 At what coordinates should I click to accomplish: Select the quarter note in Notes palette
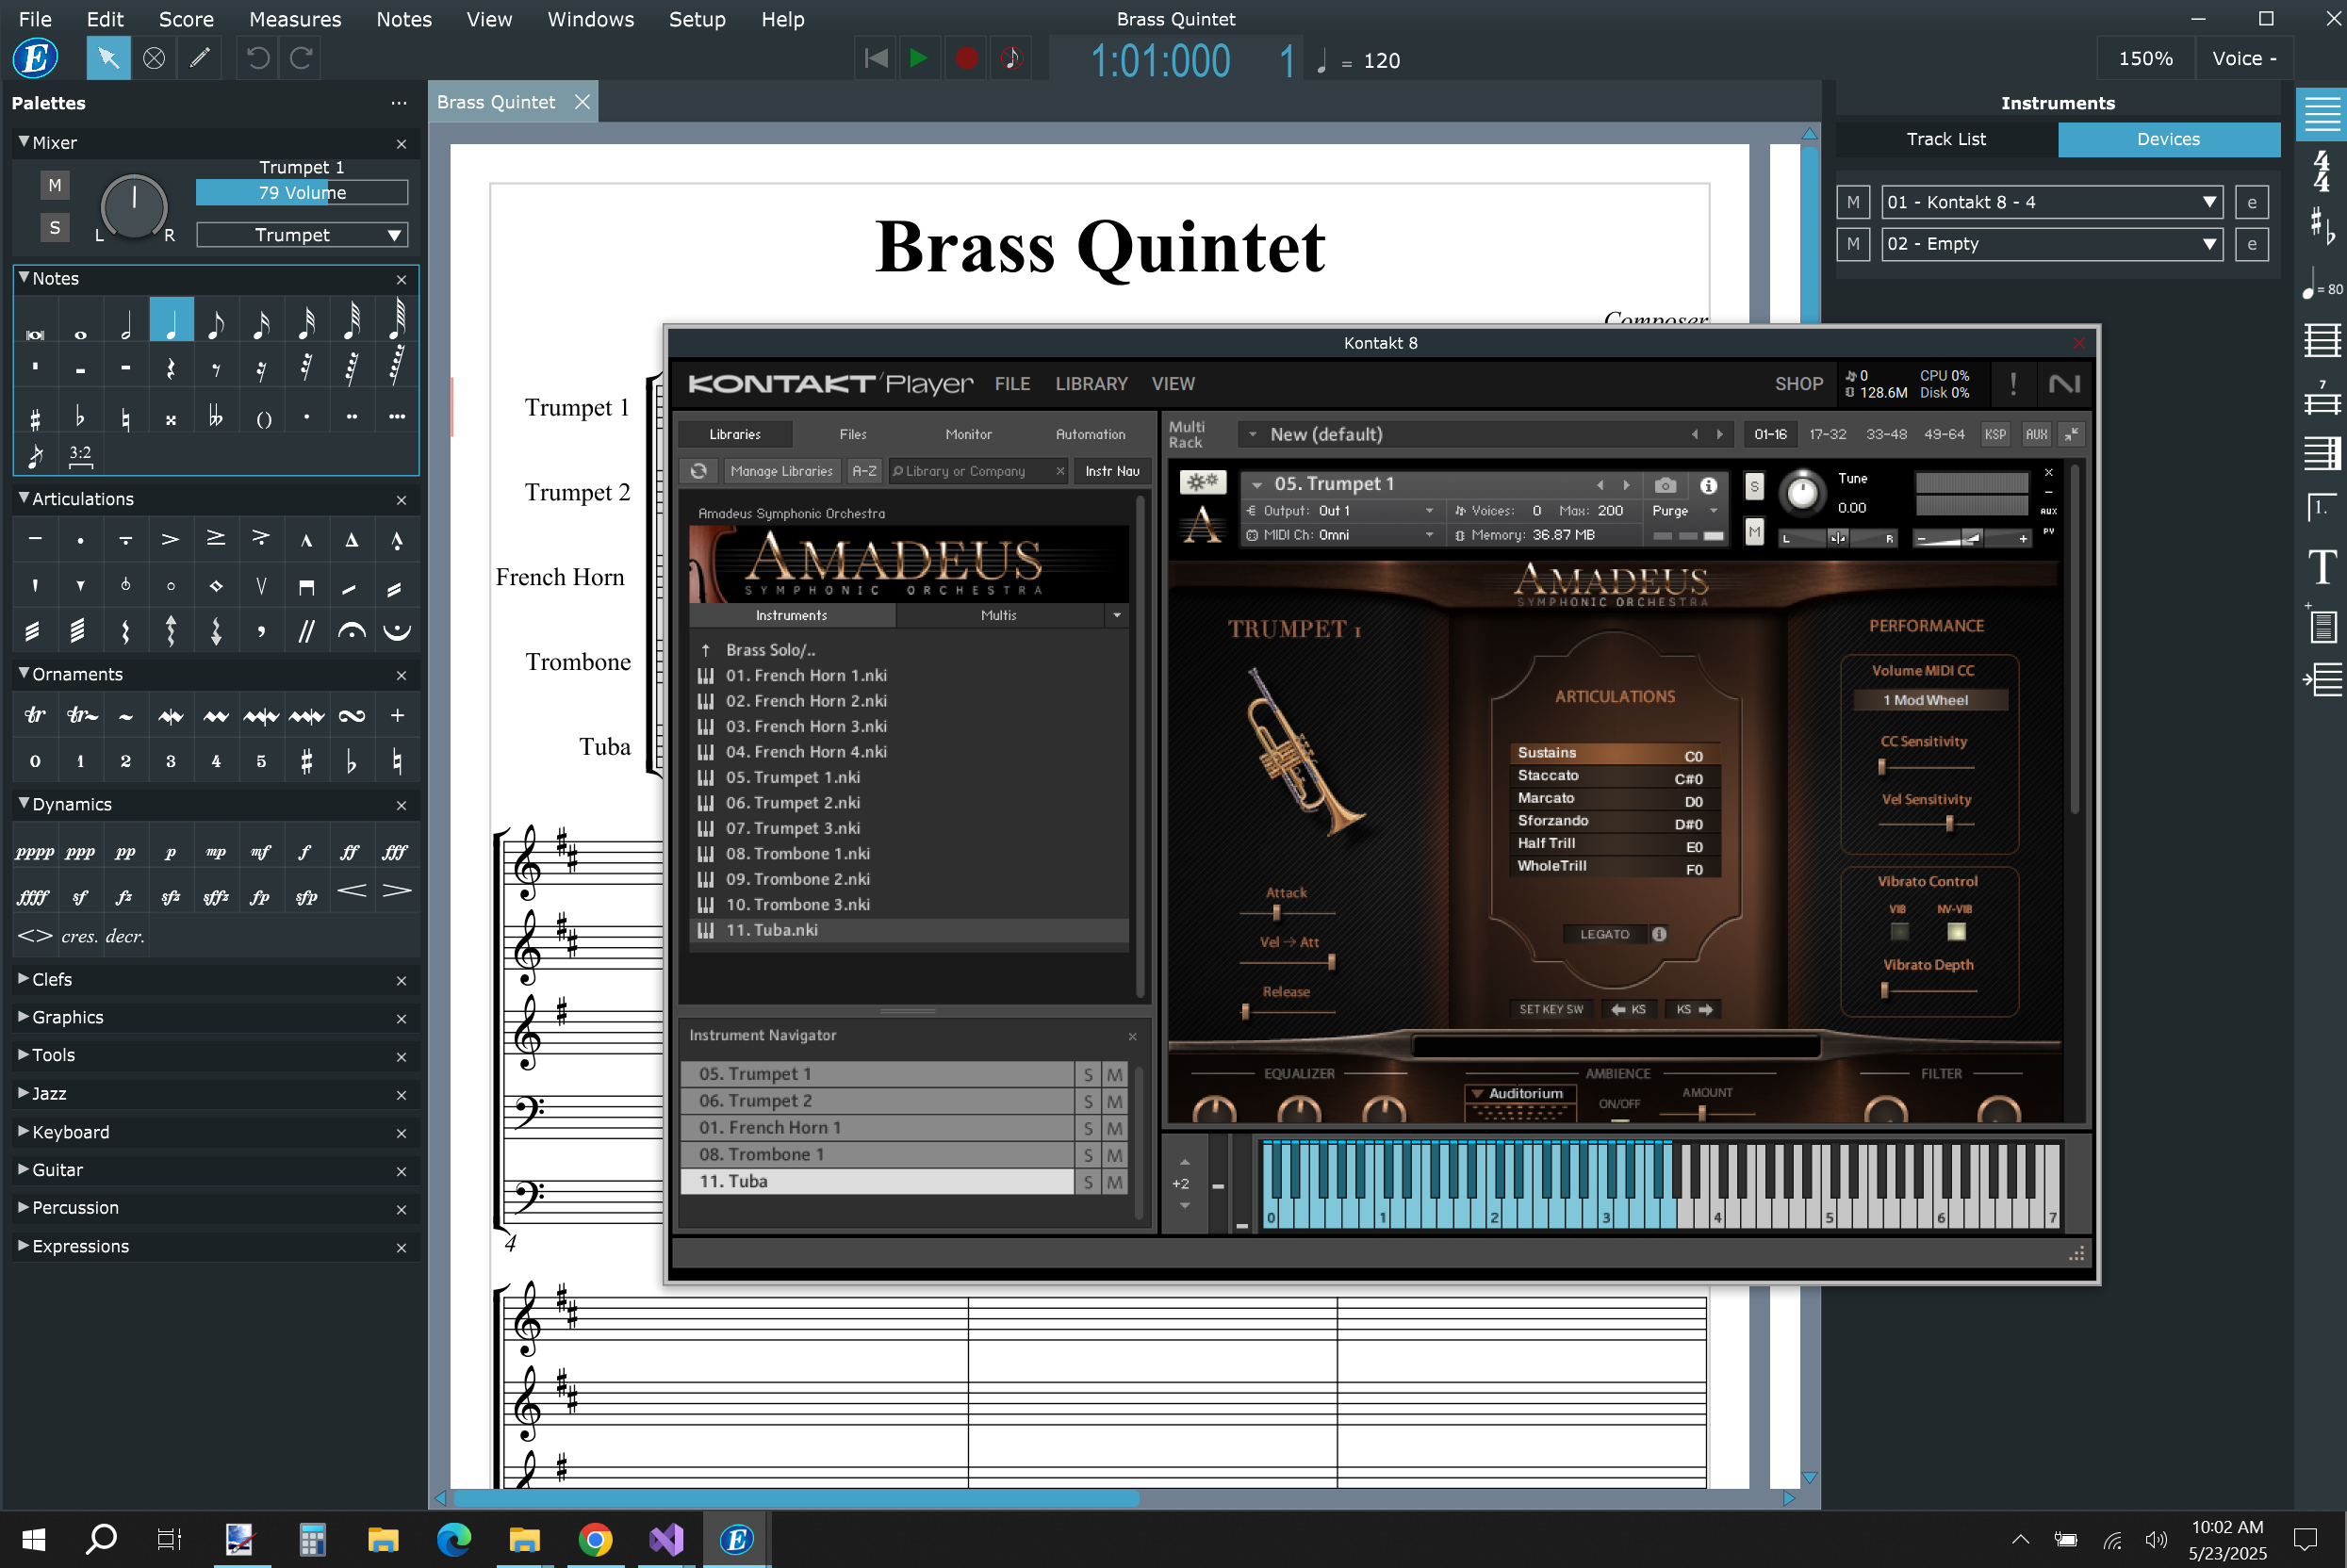point(171,322)
